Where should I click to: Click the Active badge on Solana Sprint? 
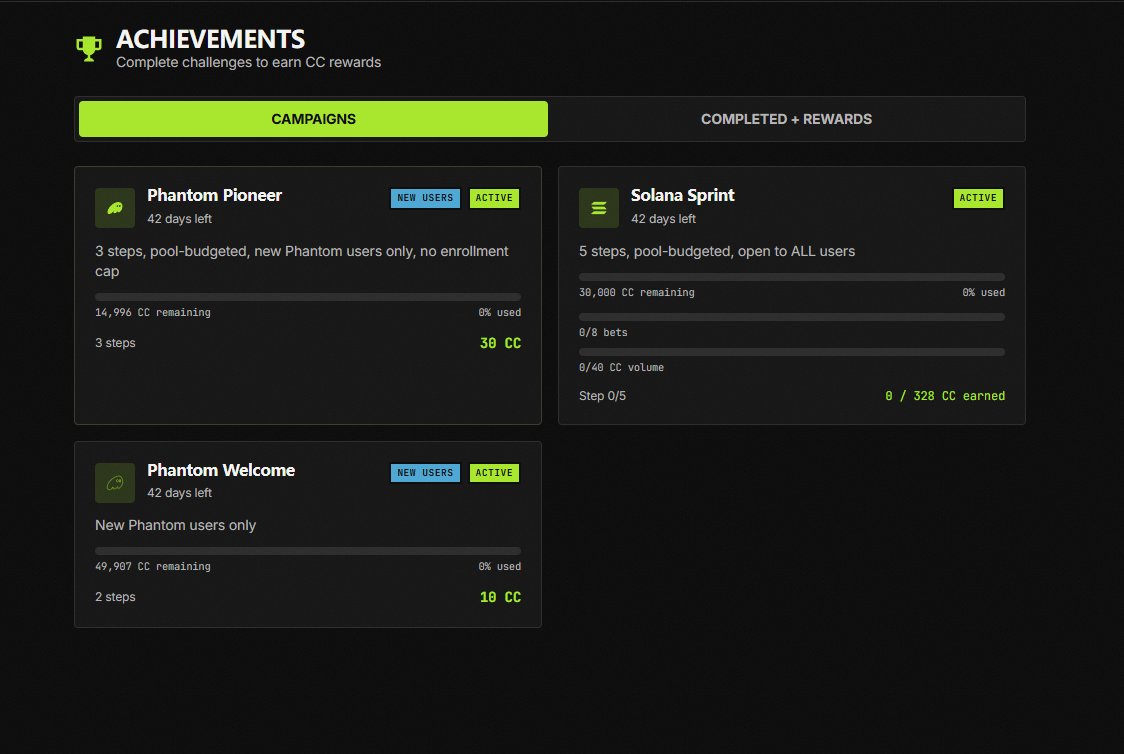pyautogui.click(x=978, y=198)
